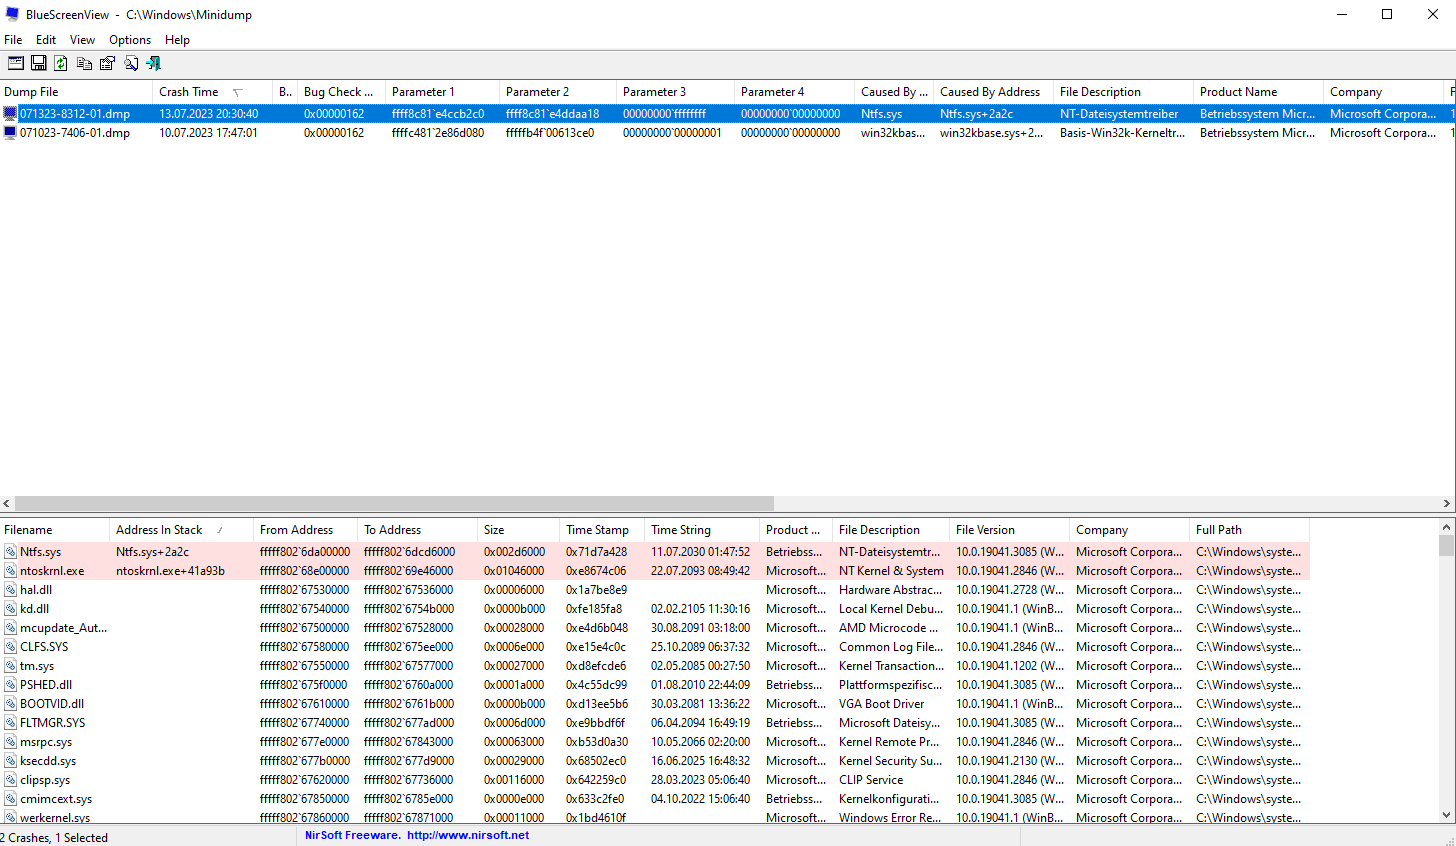Click the lower pane scroll down arrow

[x=1447, y=816]
